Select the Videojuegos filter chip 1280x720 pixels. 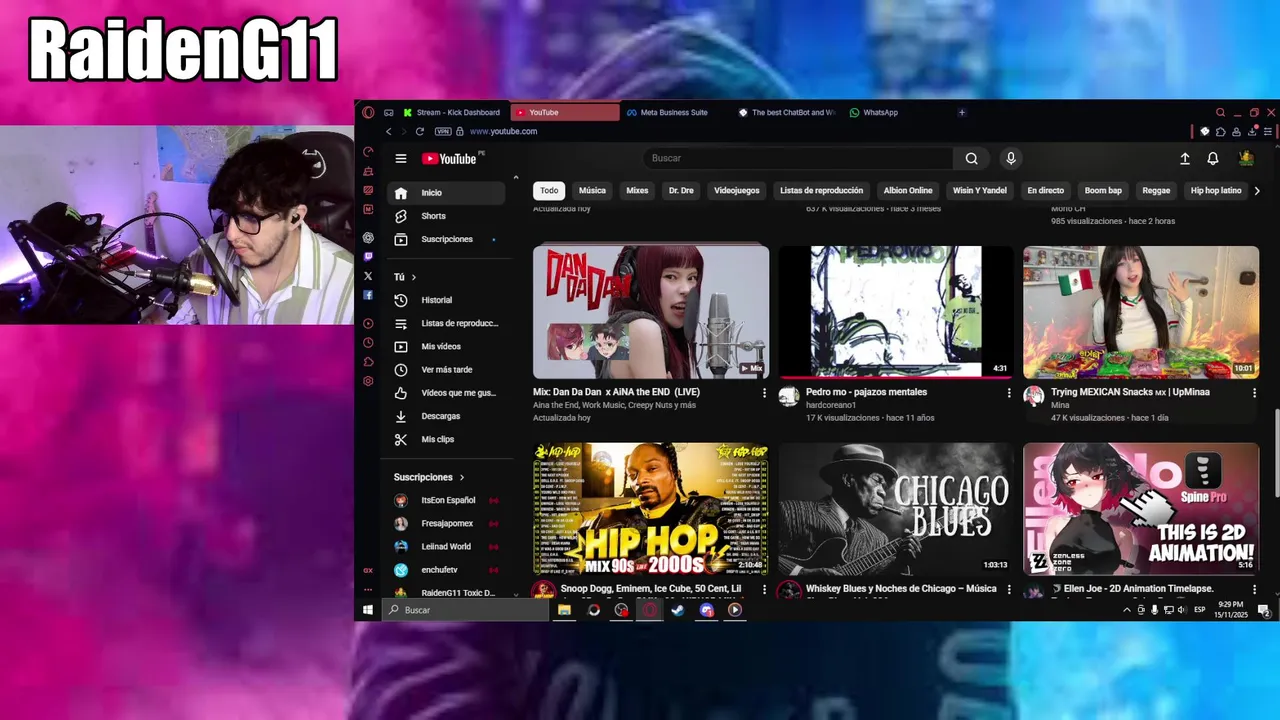736,190
